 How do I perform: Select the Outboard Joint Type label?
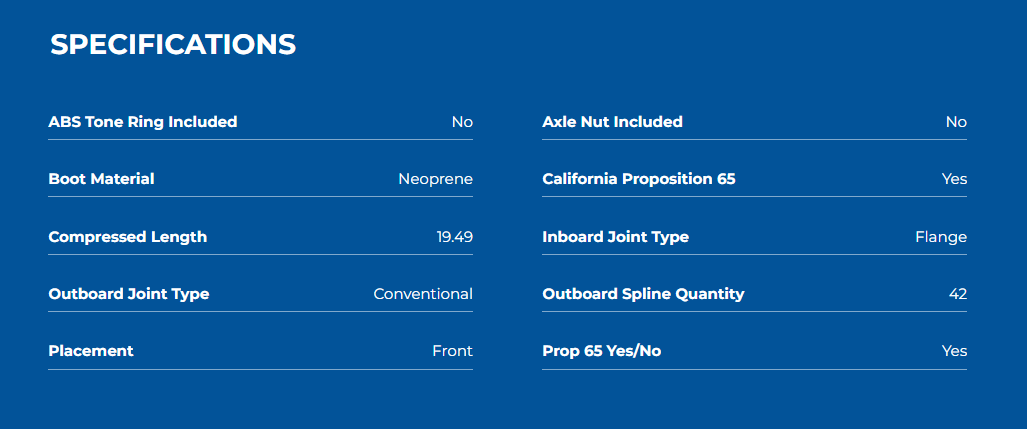pos(129,294)
